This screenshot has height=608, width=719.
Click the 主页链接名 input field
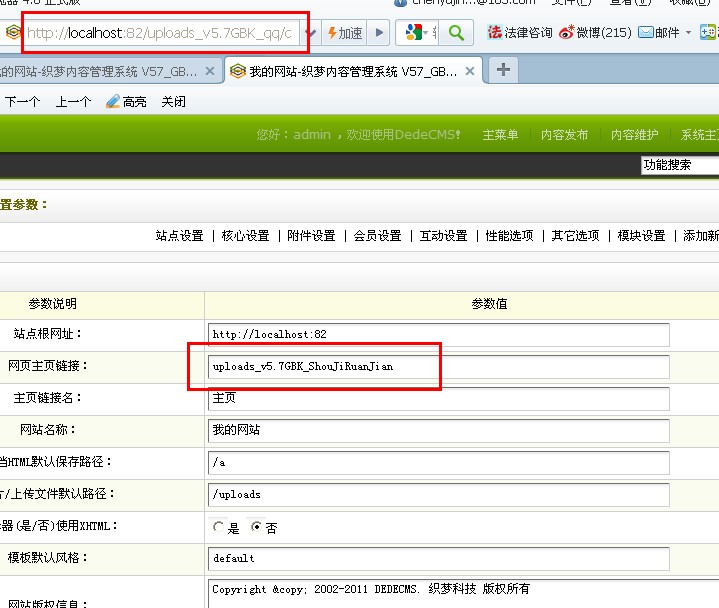(438, 399)
